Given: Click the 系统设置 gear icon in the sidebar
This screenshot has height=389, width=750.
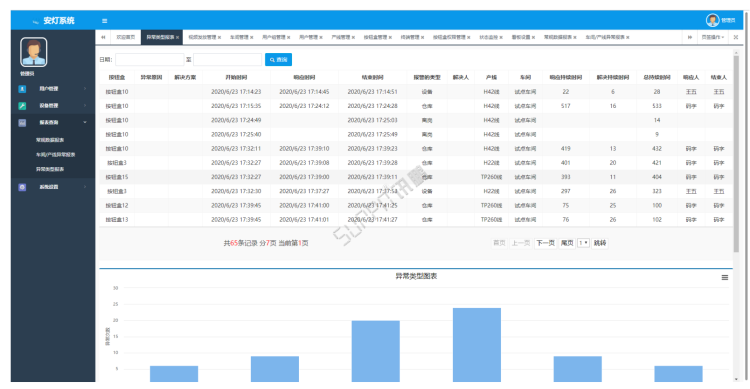Looking at the screenshot, I should (x=22, y=187).
